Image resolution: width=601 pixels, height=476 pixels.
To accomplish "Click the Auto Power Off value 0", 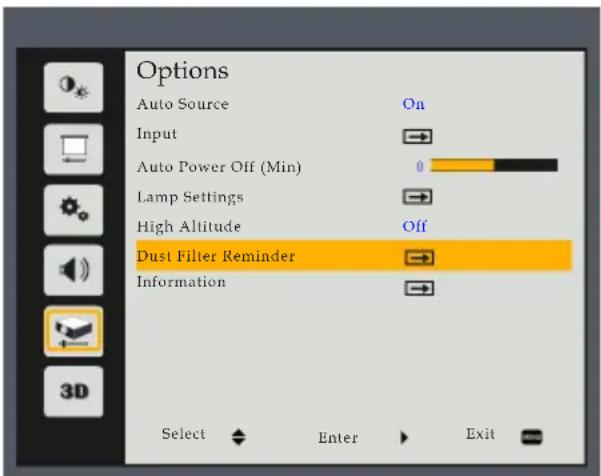I will 420,166.
